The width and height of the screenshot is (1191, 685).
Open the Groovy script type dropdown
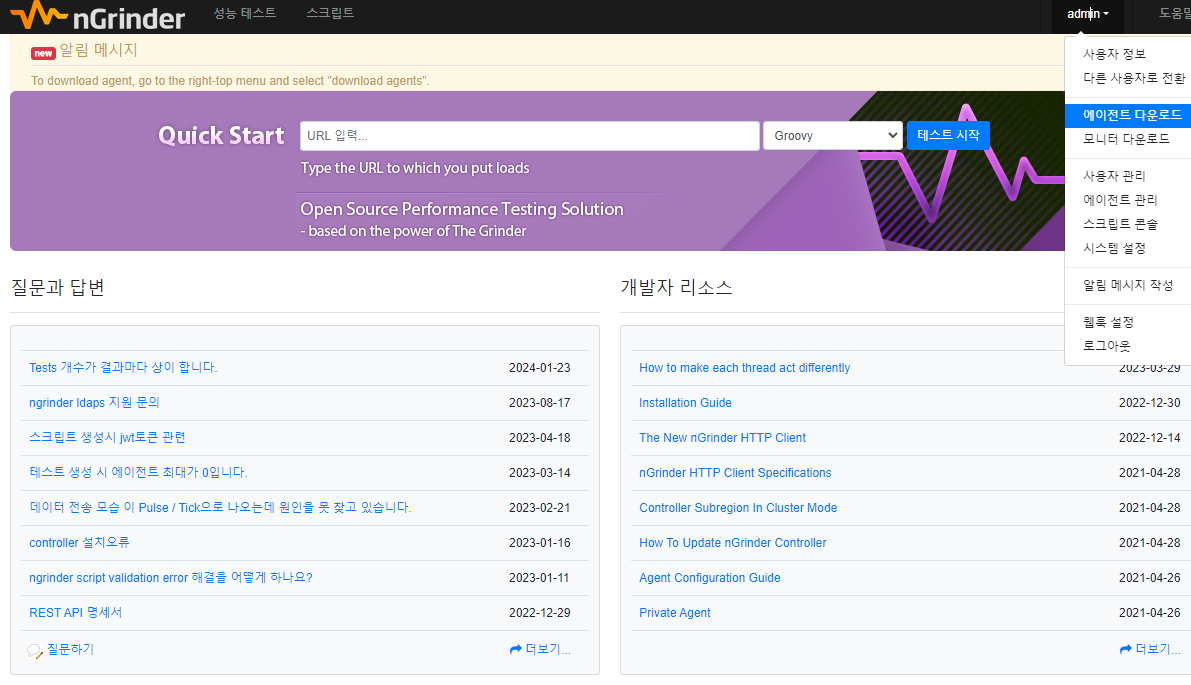click(833, 136)
